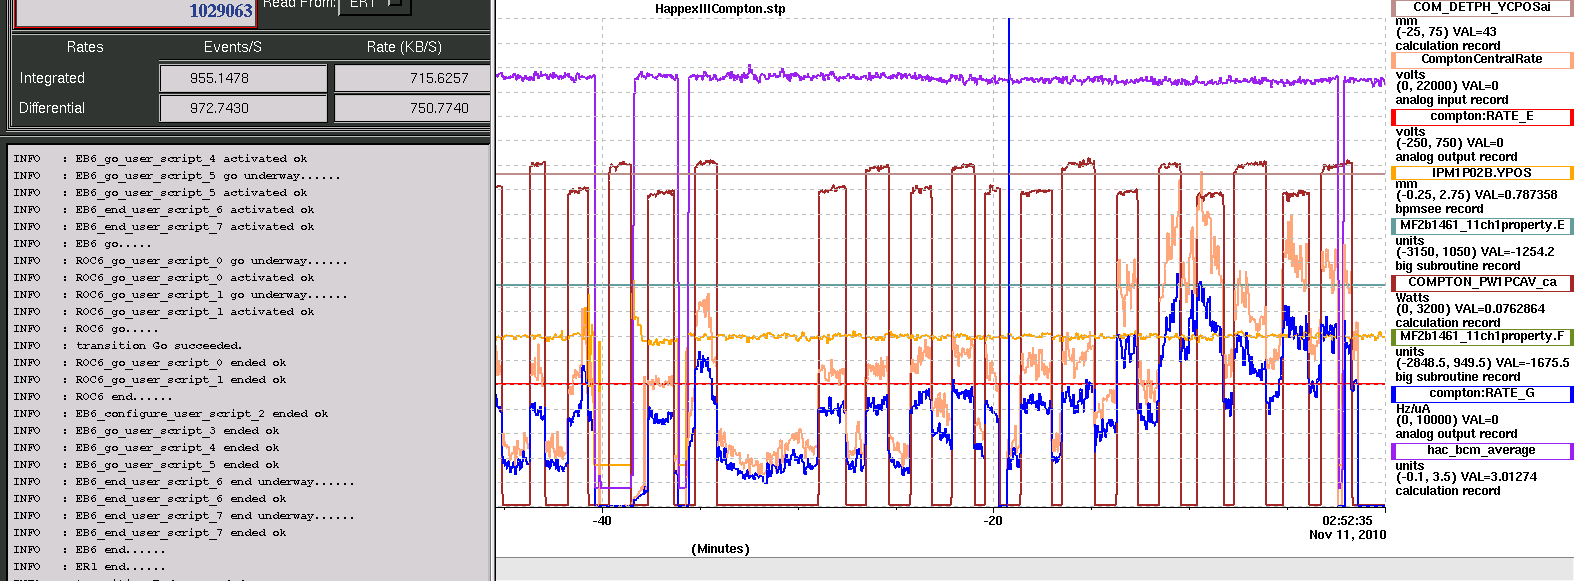Click the Watts unit label
The image size is (1574, 581).
(1413, 297)
